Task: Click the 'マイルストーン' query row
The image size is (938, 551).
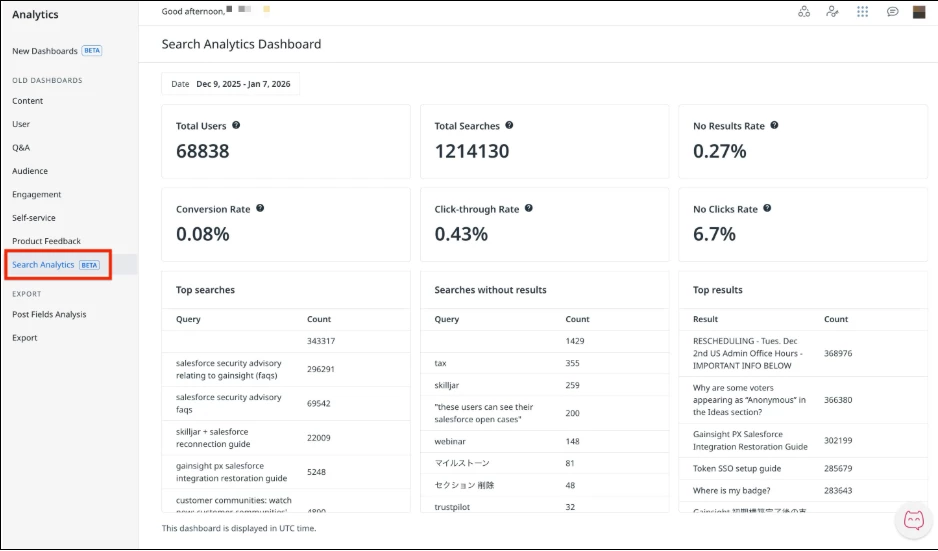Action: point(545,463)
